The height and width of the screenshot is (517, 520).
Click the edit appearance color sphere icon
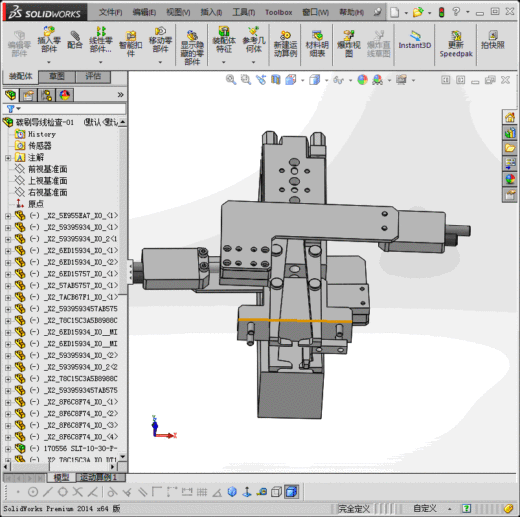pyautogui.click(x=362, y=80)
